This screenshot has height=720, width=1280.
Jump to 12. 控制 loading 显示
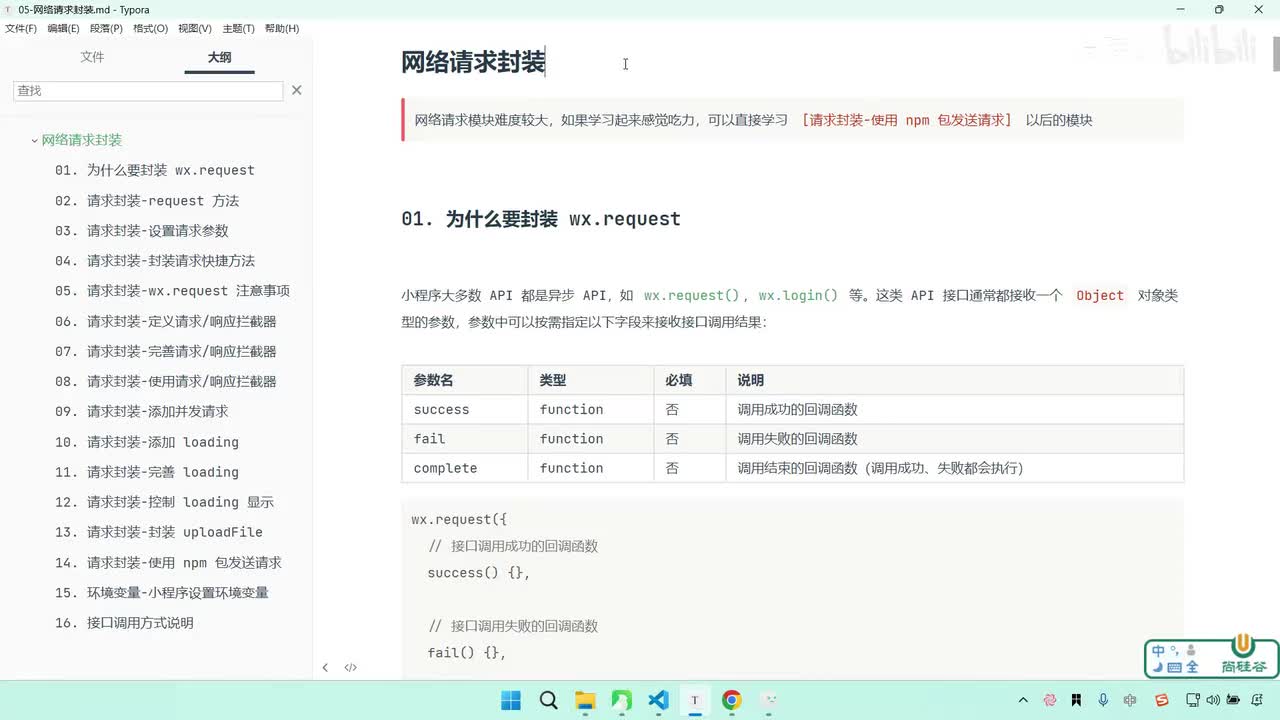coord(164,502)
